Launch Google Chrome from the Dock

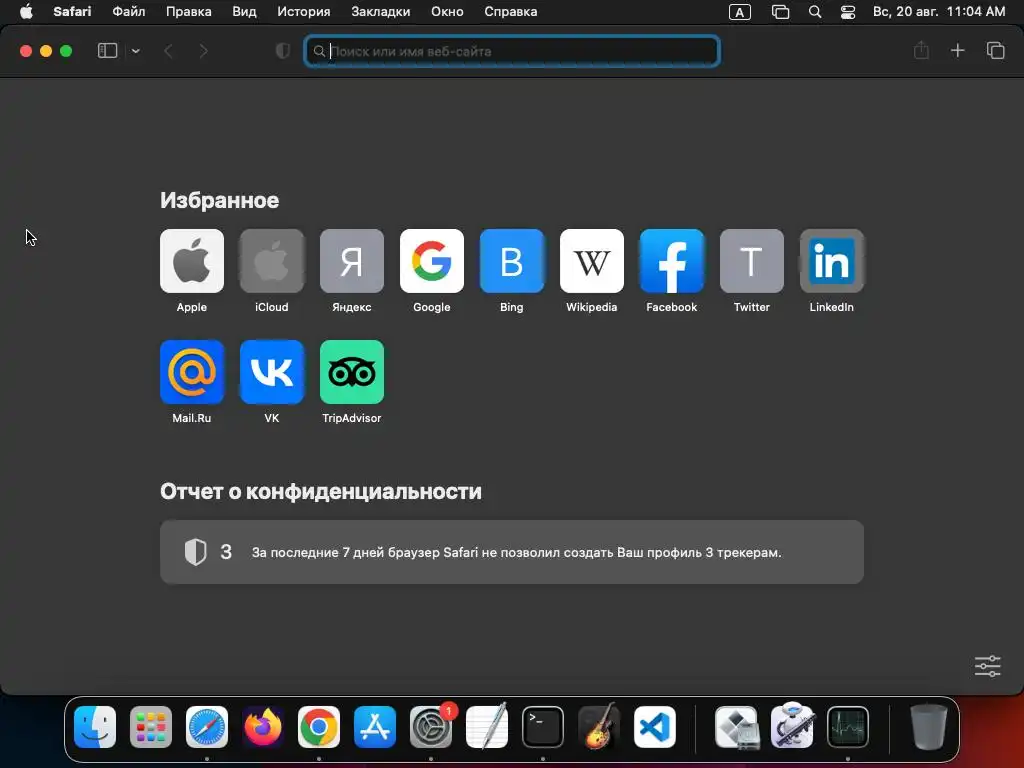pos(319,727)
